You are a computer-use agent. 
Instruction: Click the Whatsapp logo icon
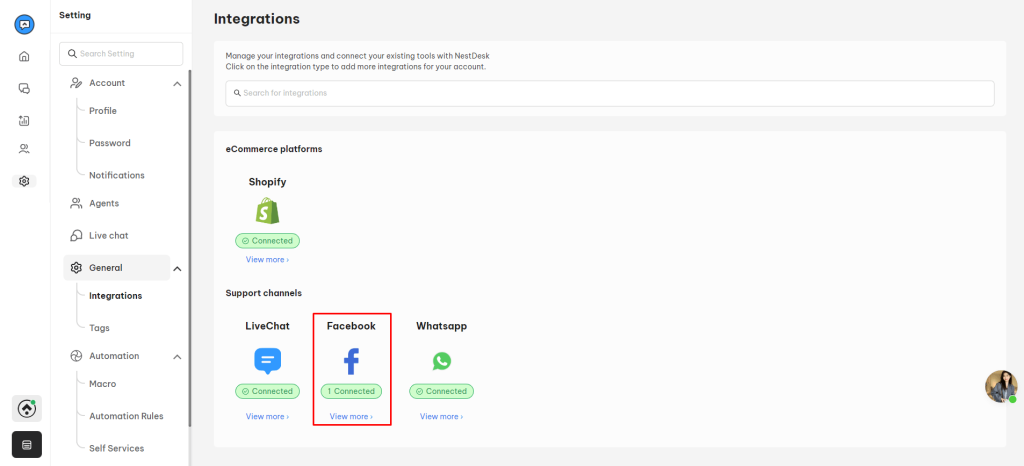point(441,361)
